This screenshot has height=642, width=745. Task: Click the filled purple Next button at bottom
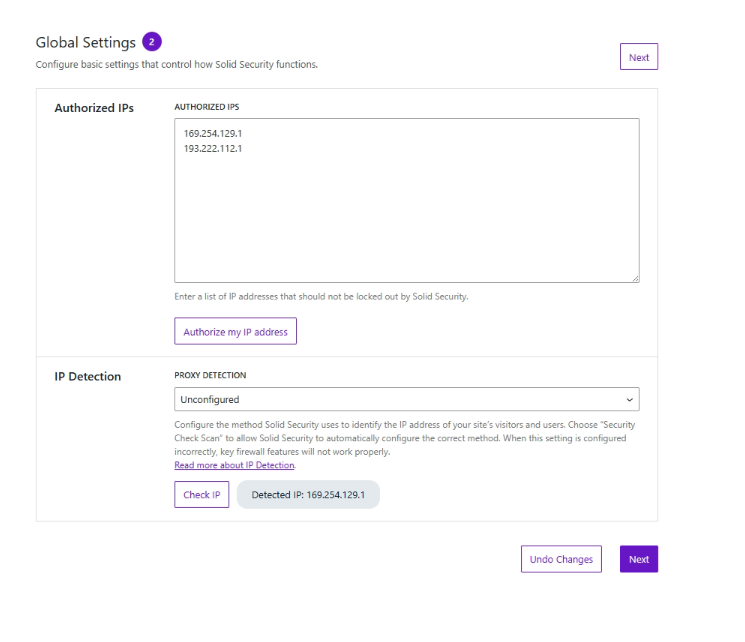tap(639, 559)
